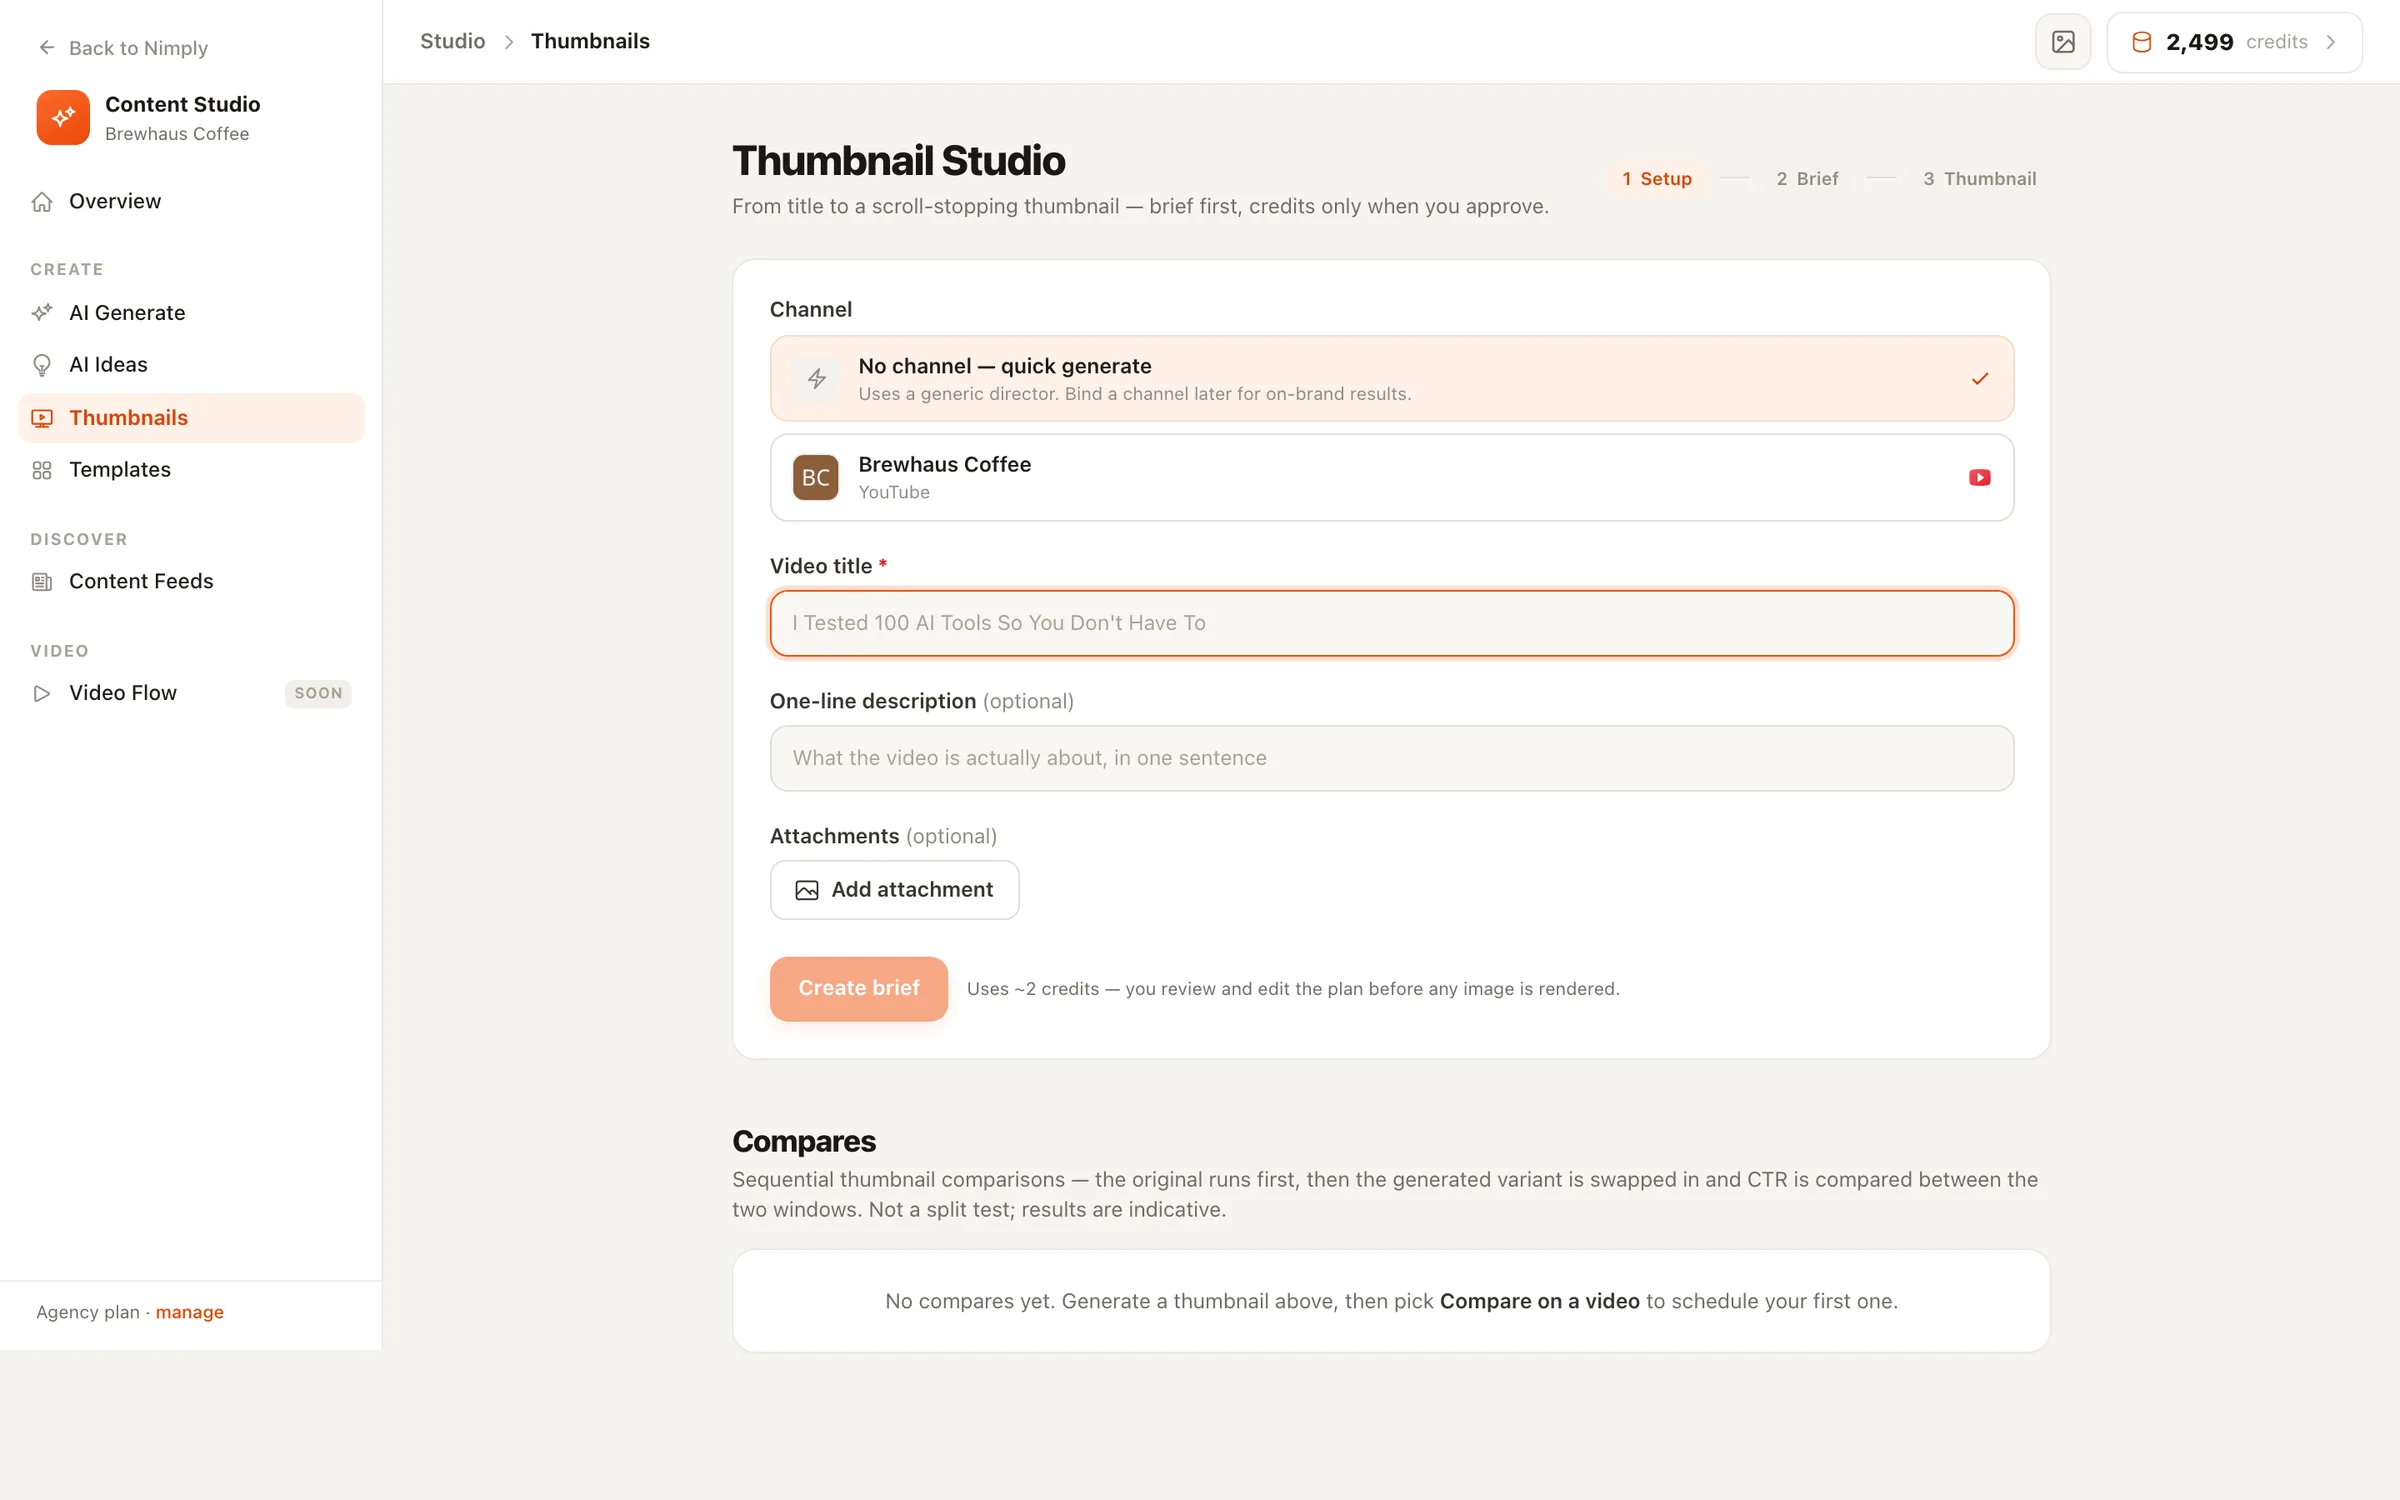Click the Attachments (optional) label
This screenshot has width=2400, height=1500.
(x=884, y=836)
